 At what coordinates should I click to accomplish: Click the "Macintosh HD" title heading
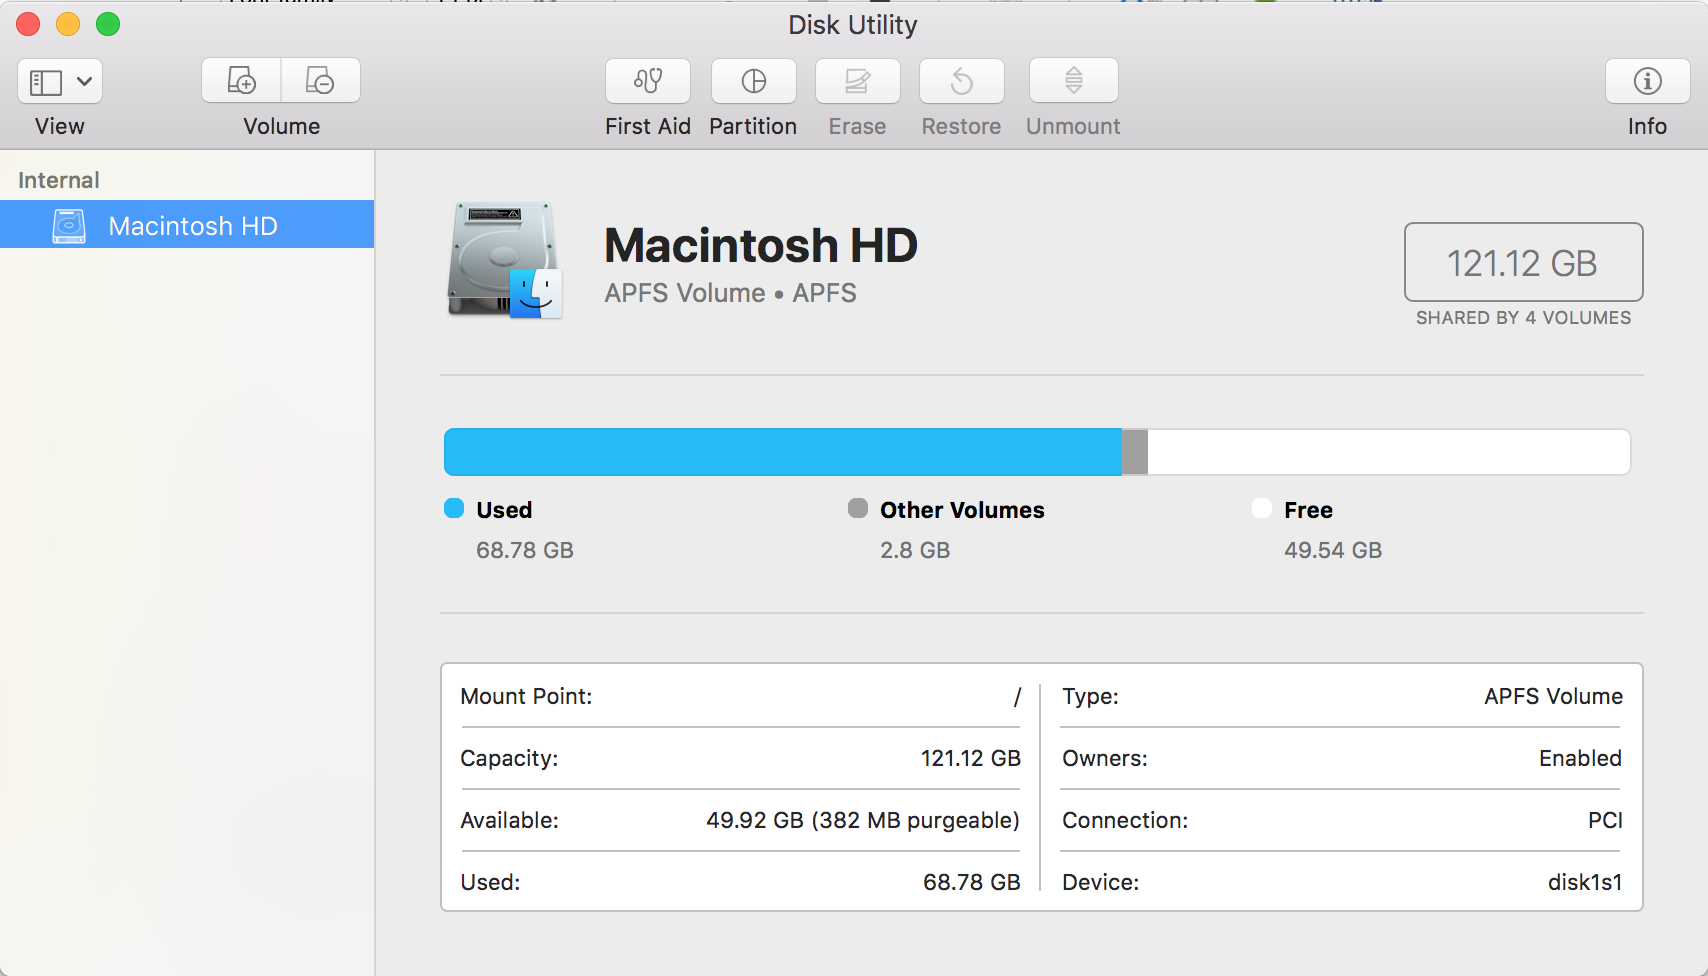pyautogui.click(x=761, y=246)
